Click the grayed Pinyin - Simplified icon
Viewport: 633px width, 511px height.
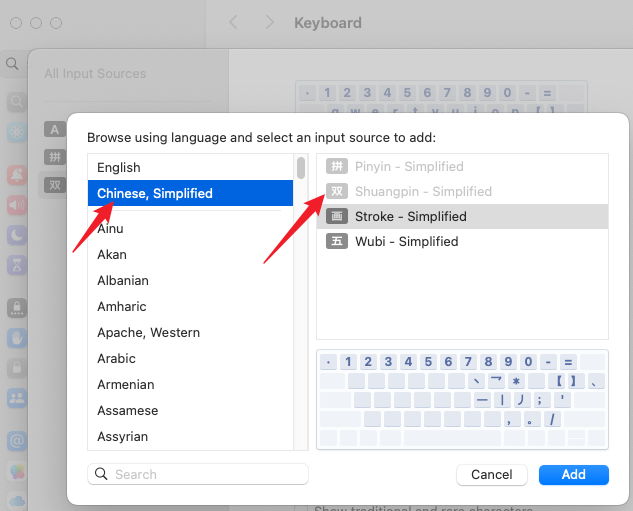tap(337, 166)
